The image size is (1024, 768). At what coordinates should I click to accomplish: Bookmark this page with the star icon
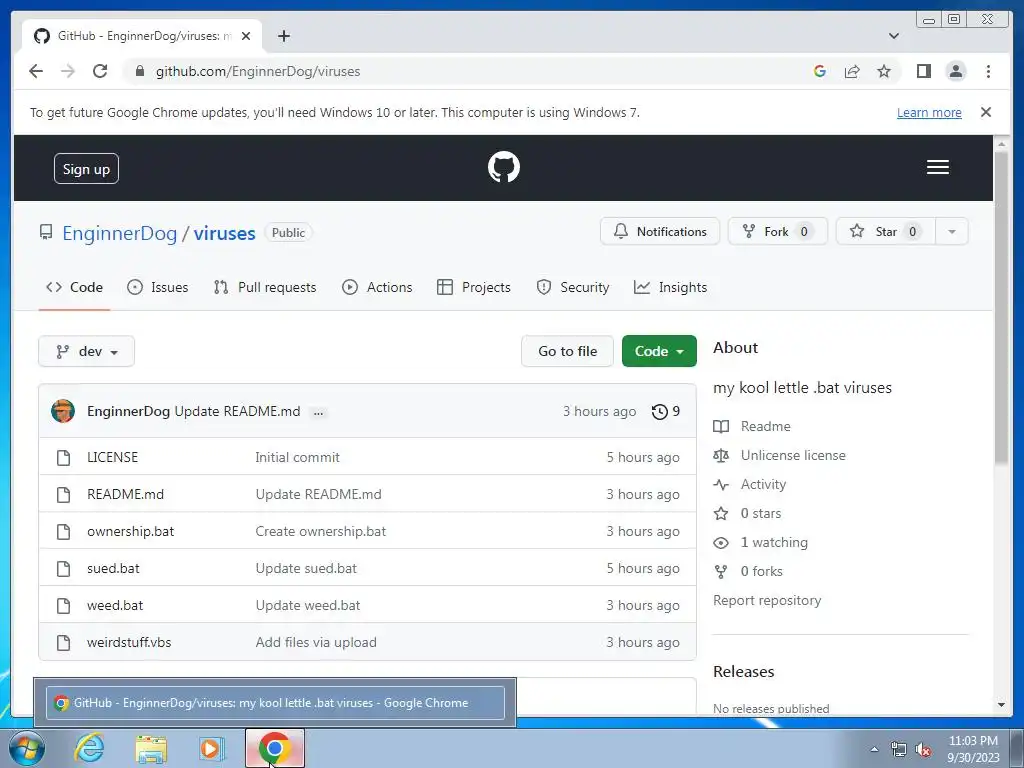pyautogui.click(x=884, y=71)
